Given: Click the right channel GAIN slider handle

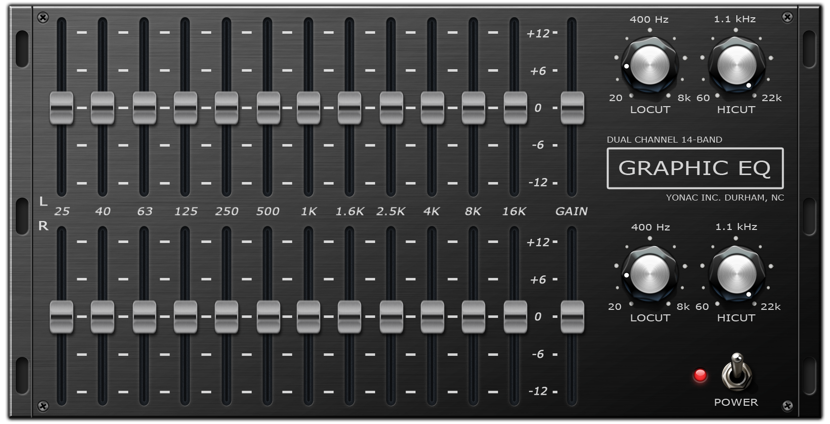Looking at the screenshot, I should point(572,316).
